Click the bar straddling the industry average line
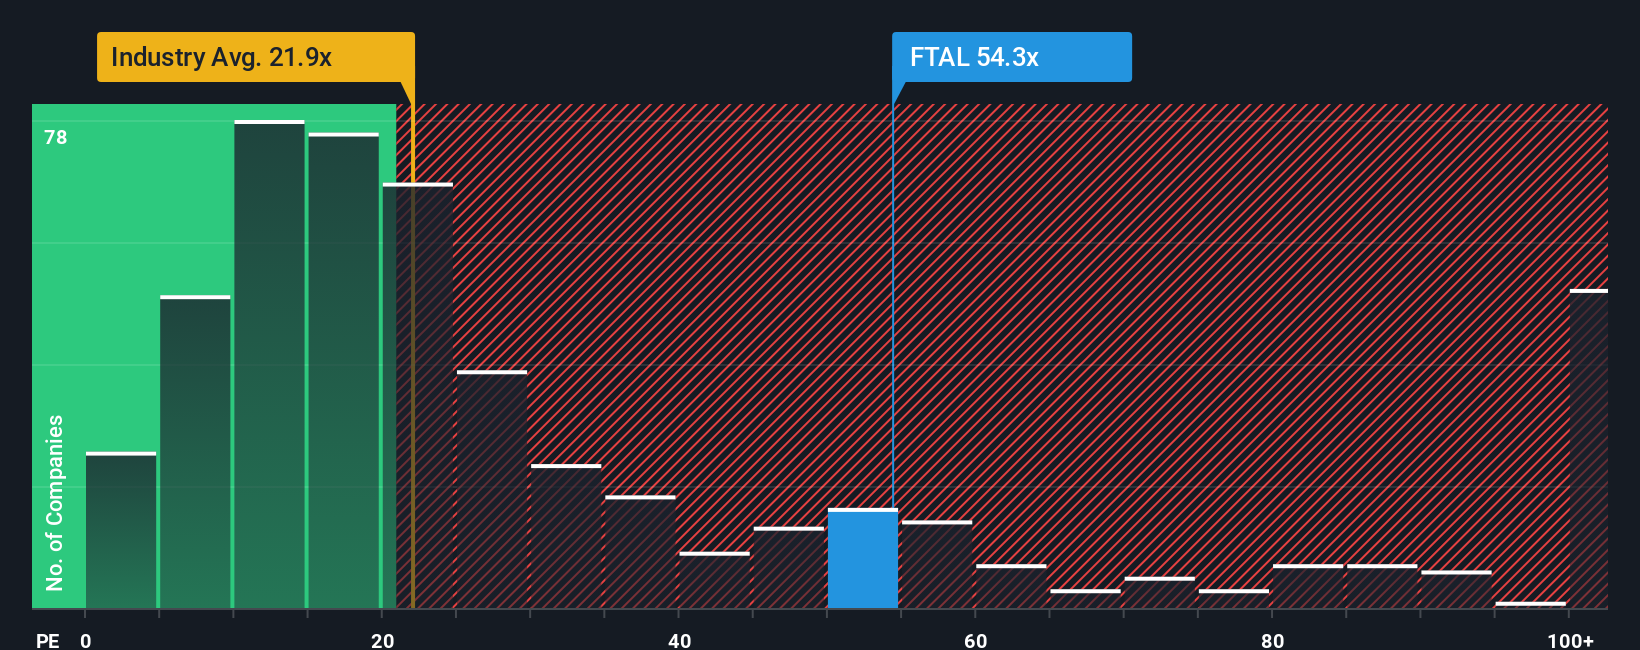Viewport: 1640px width, 650px height. pos(417,395)
